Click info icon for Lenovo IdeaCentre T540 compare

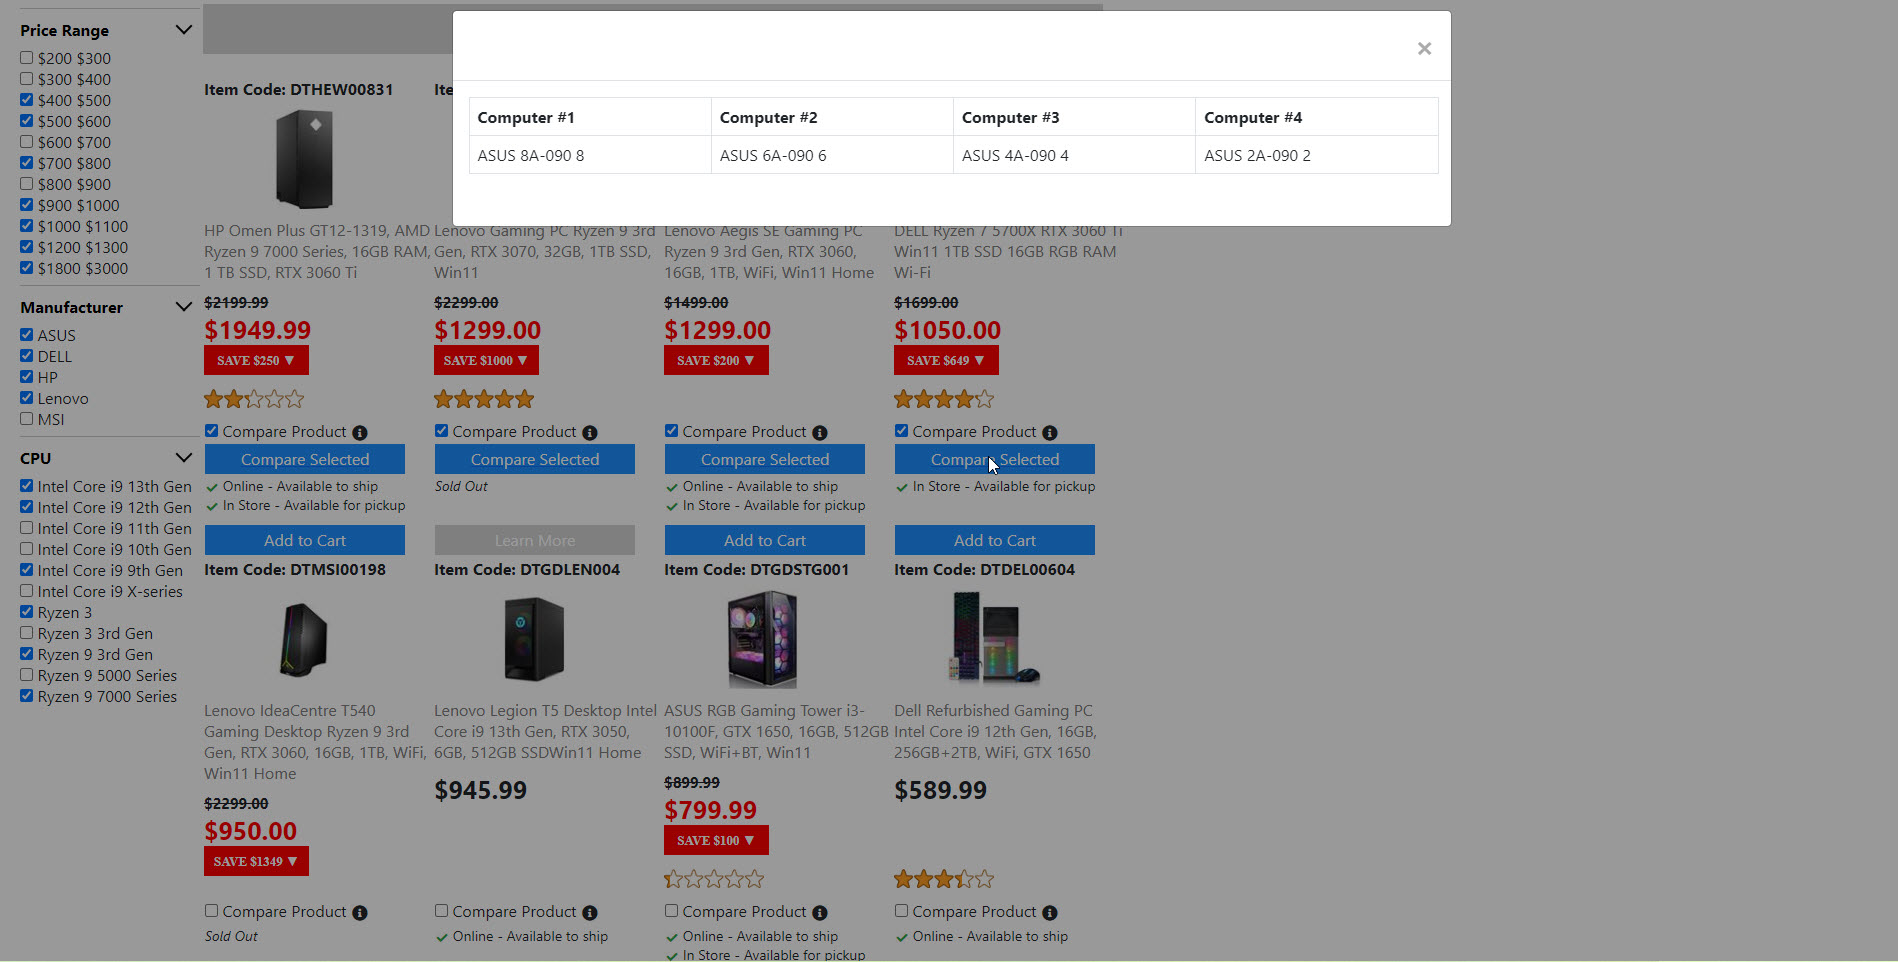(360, 913)
